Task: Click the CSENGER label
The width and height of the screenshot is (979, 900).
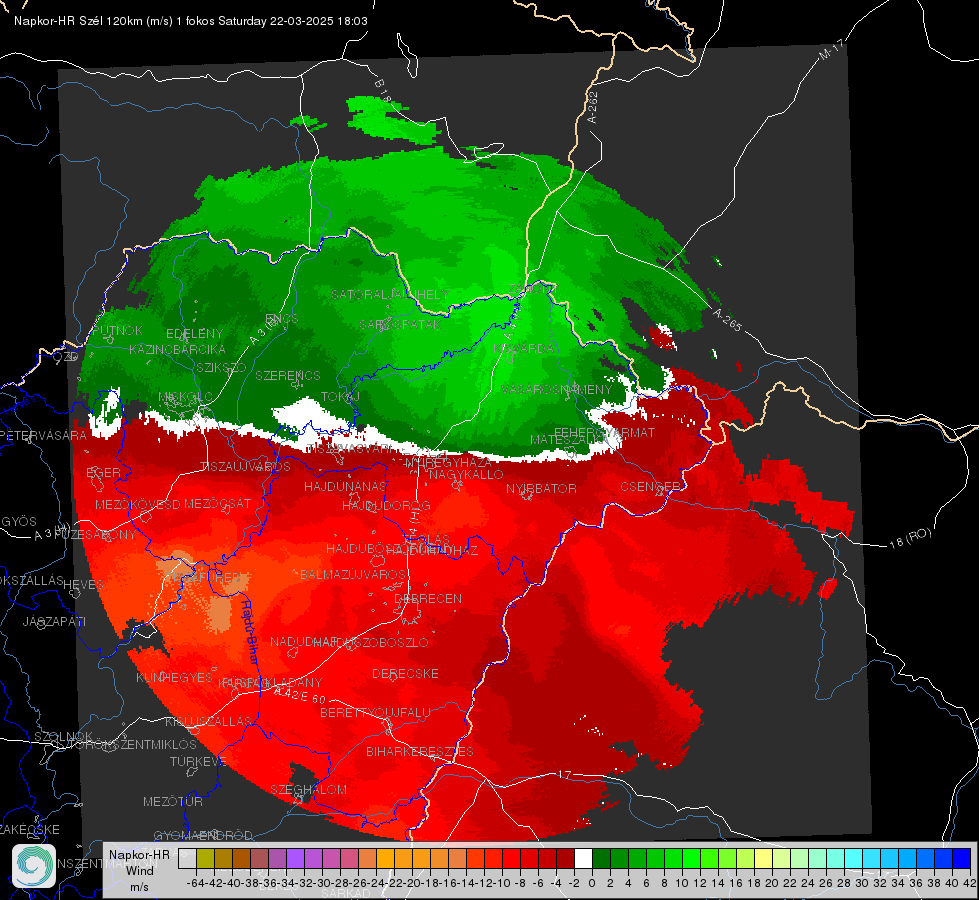Action: tap(651, 486)
